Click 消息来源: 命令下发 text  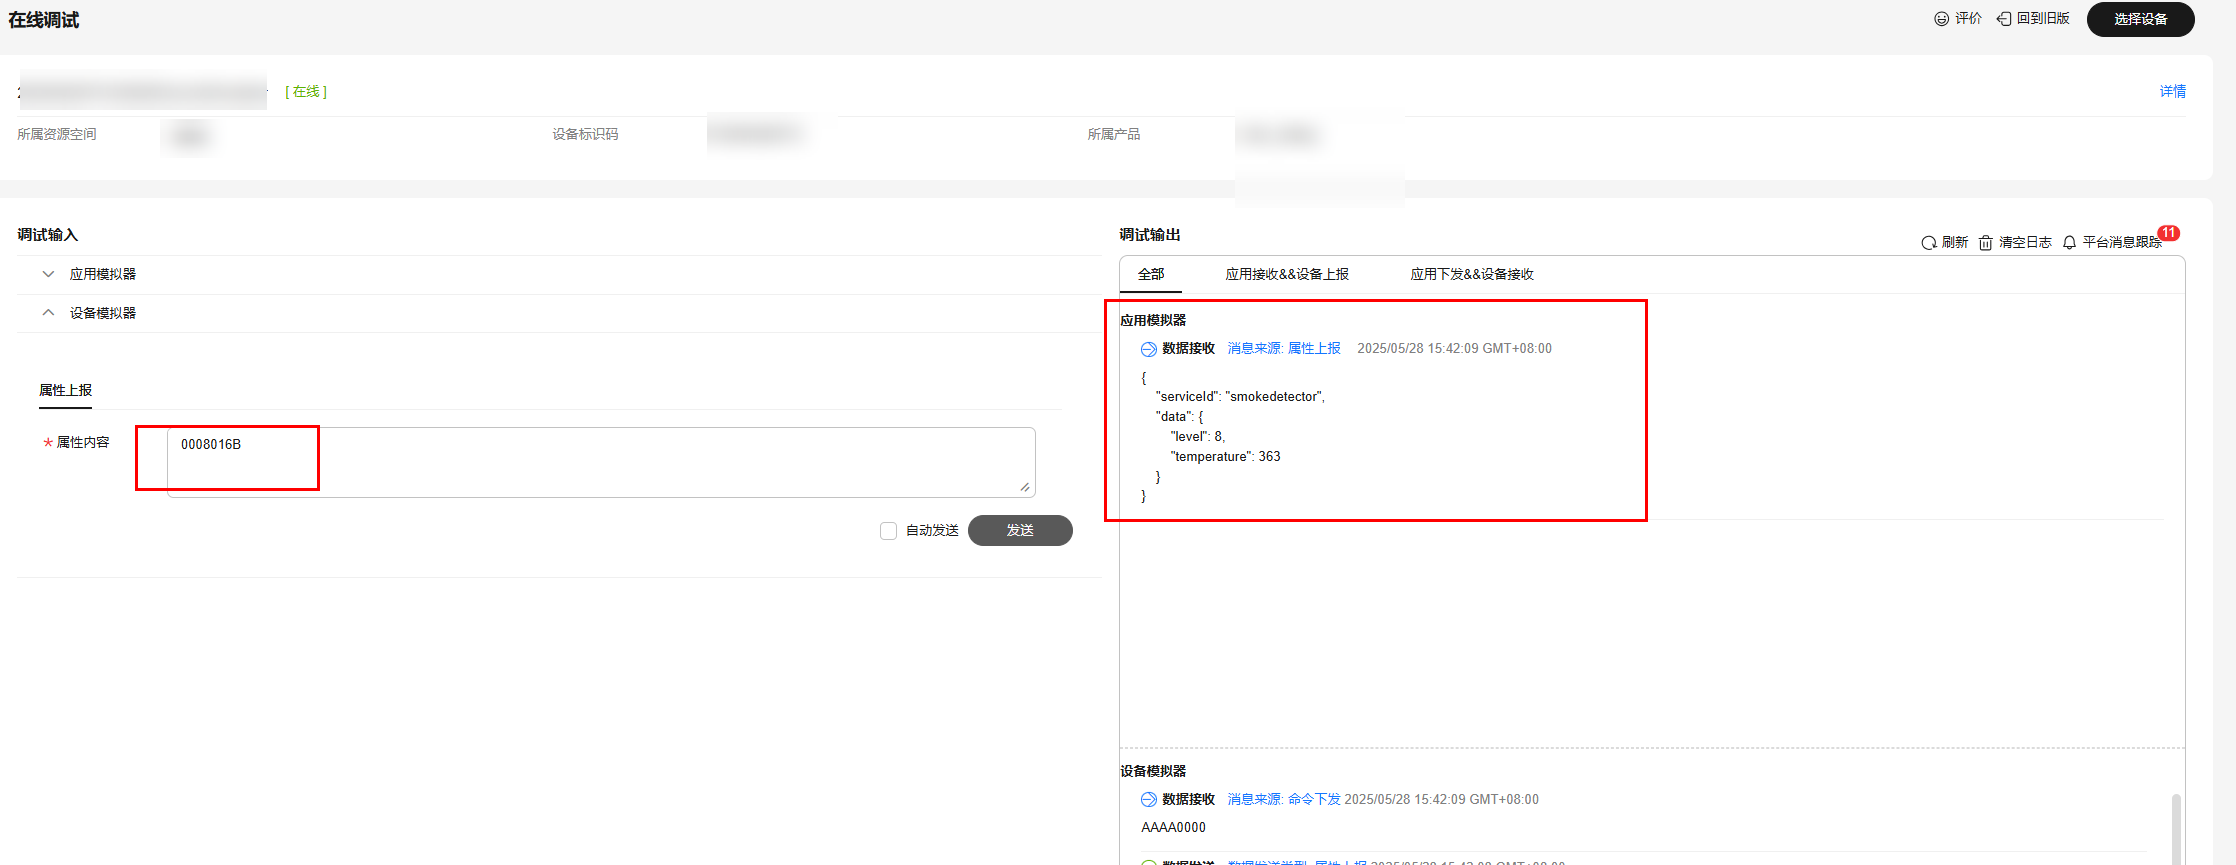point(1284,800)
